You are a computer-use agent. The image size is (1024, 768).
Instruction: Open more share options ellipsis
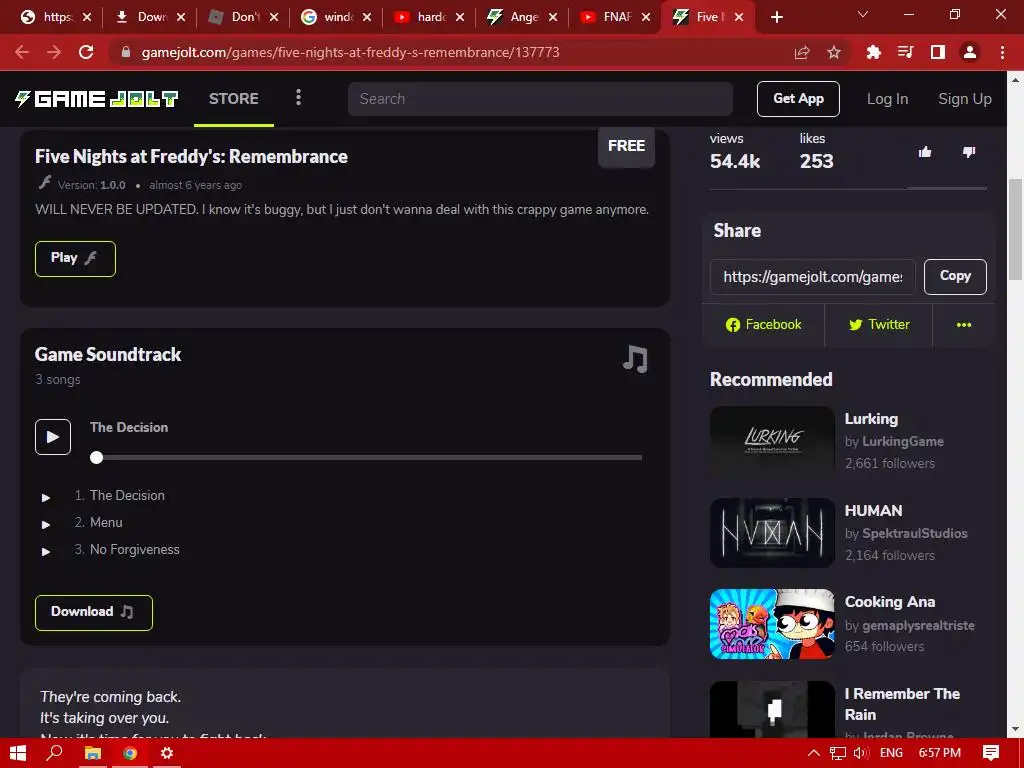pos(963,325)
